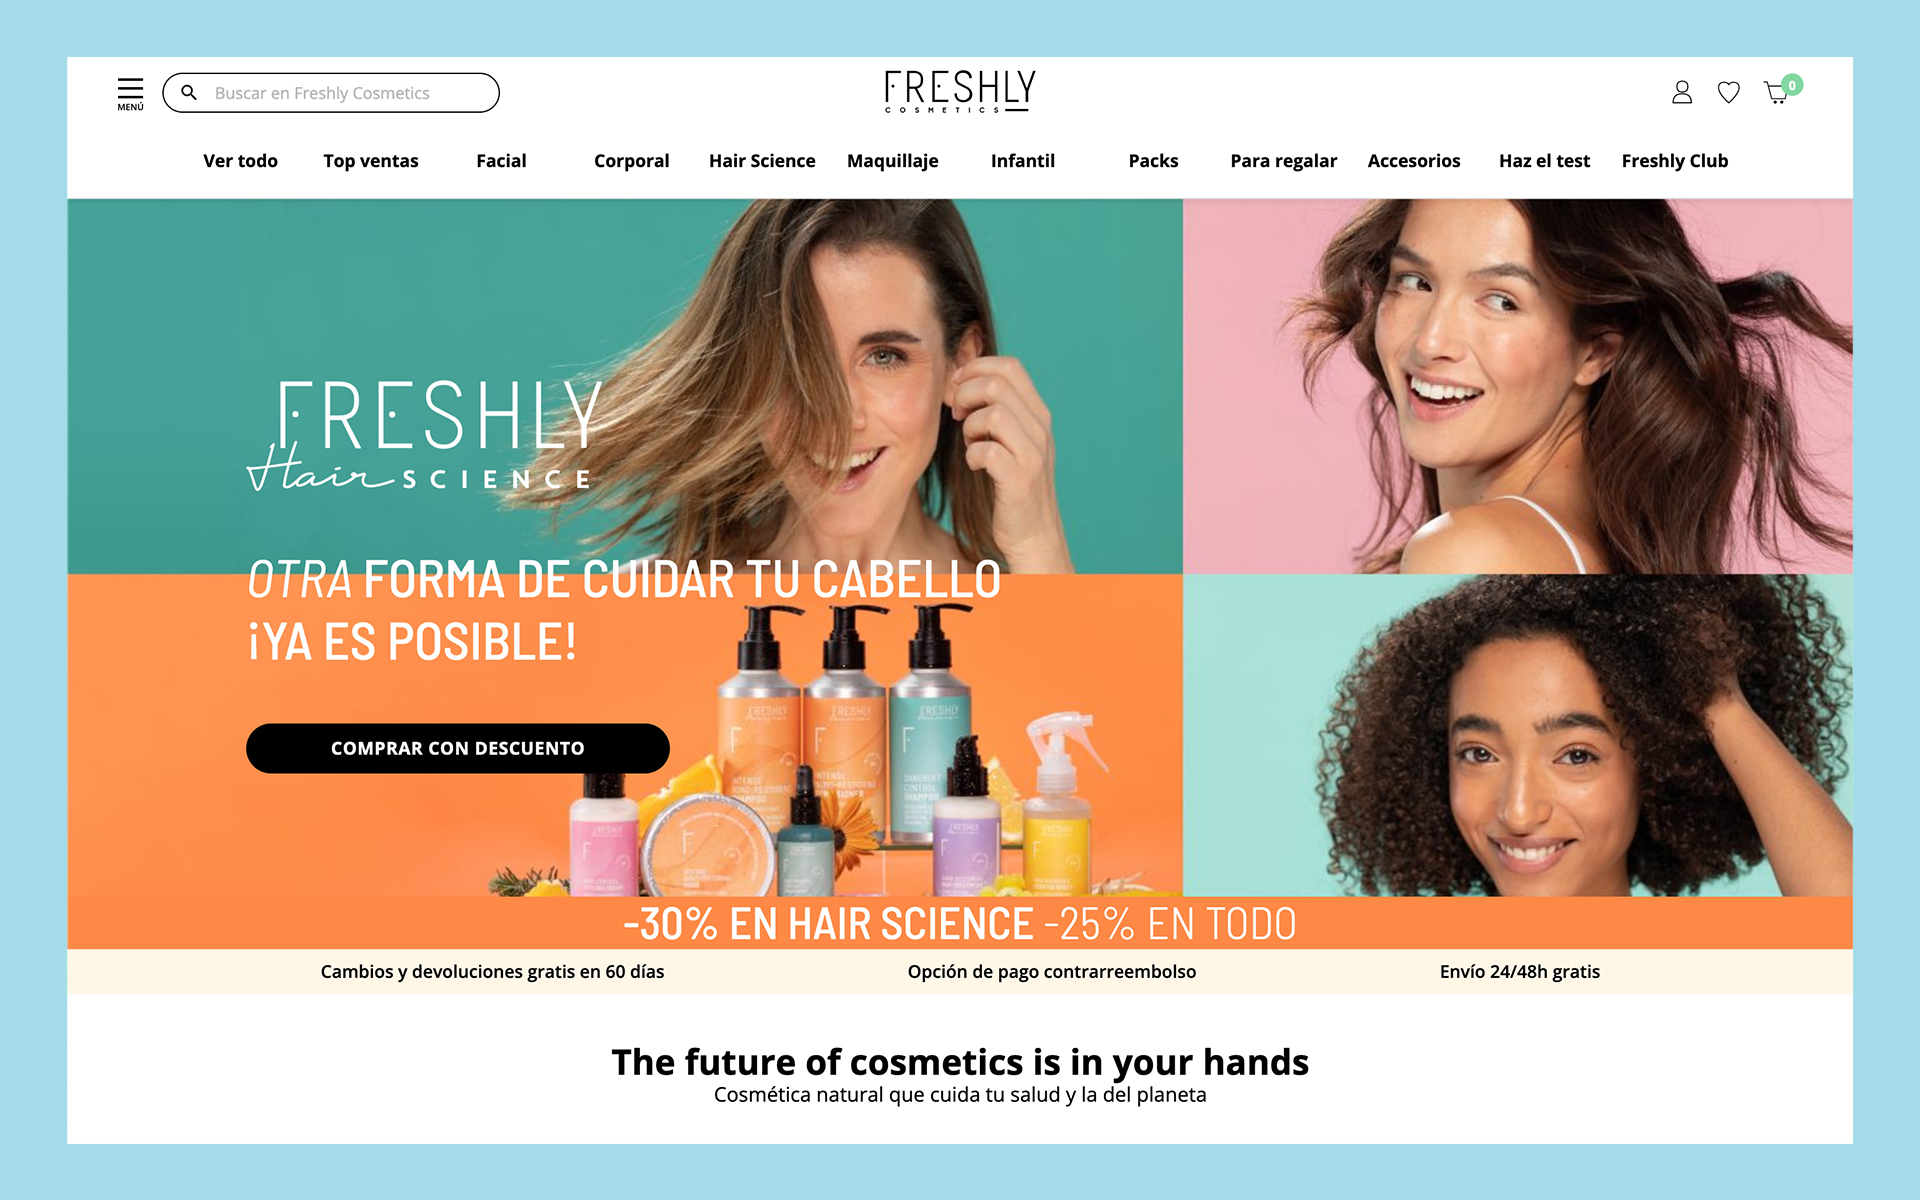
Task: Visit the Freshly Club page
Action: [1675, 161]
